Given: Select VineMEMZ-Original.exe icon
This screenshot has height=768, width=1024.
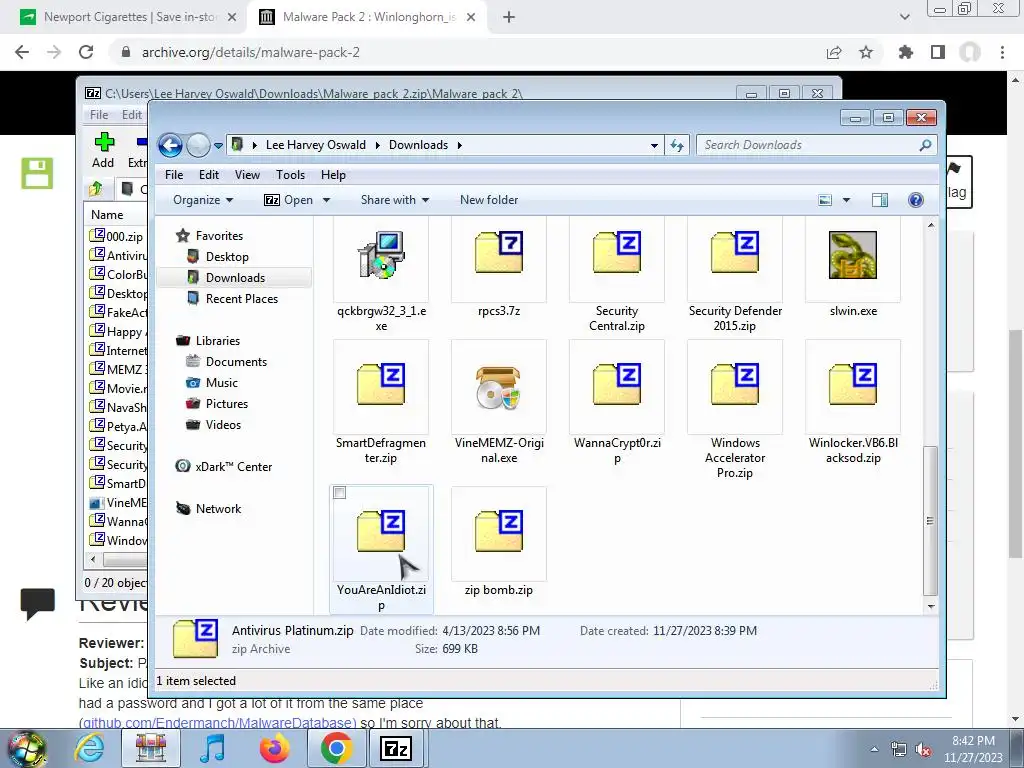Looking at the screenshot, I should point(499,387).
